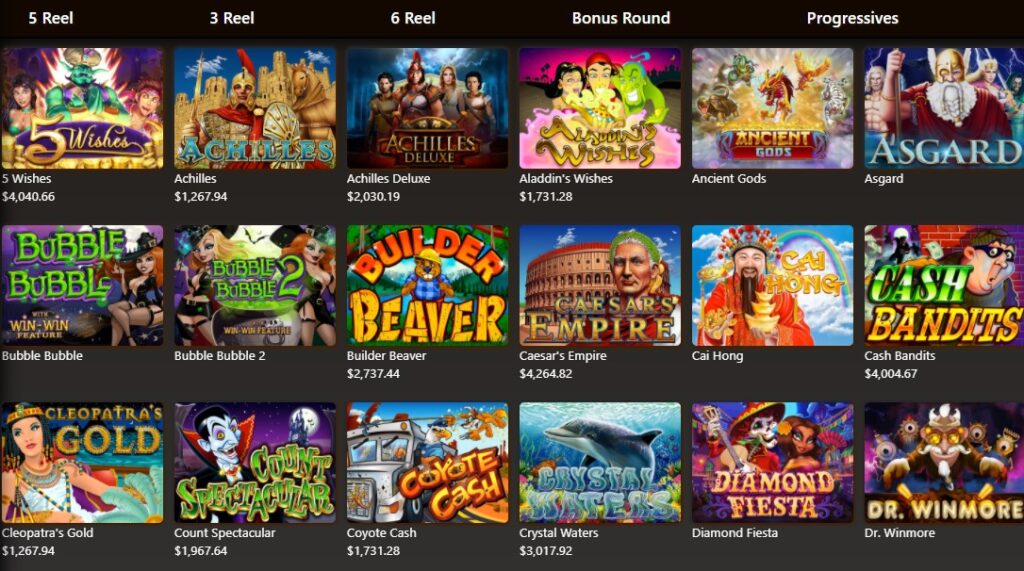The height and width of the screenshot is (571, 1024).
Task: Select the Achilles Deluxe game tile
Action: pyautogui.click(x=427, y=108)
